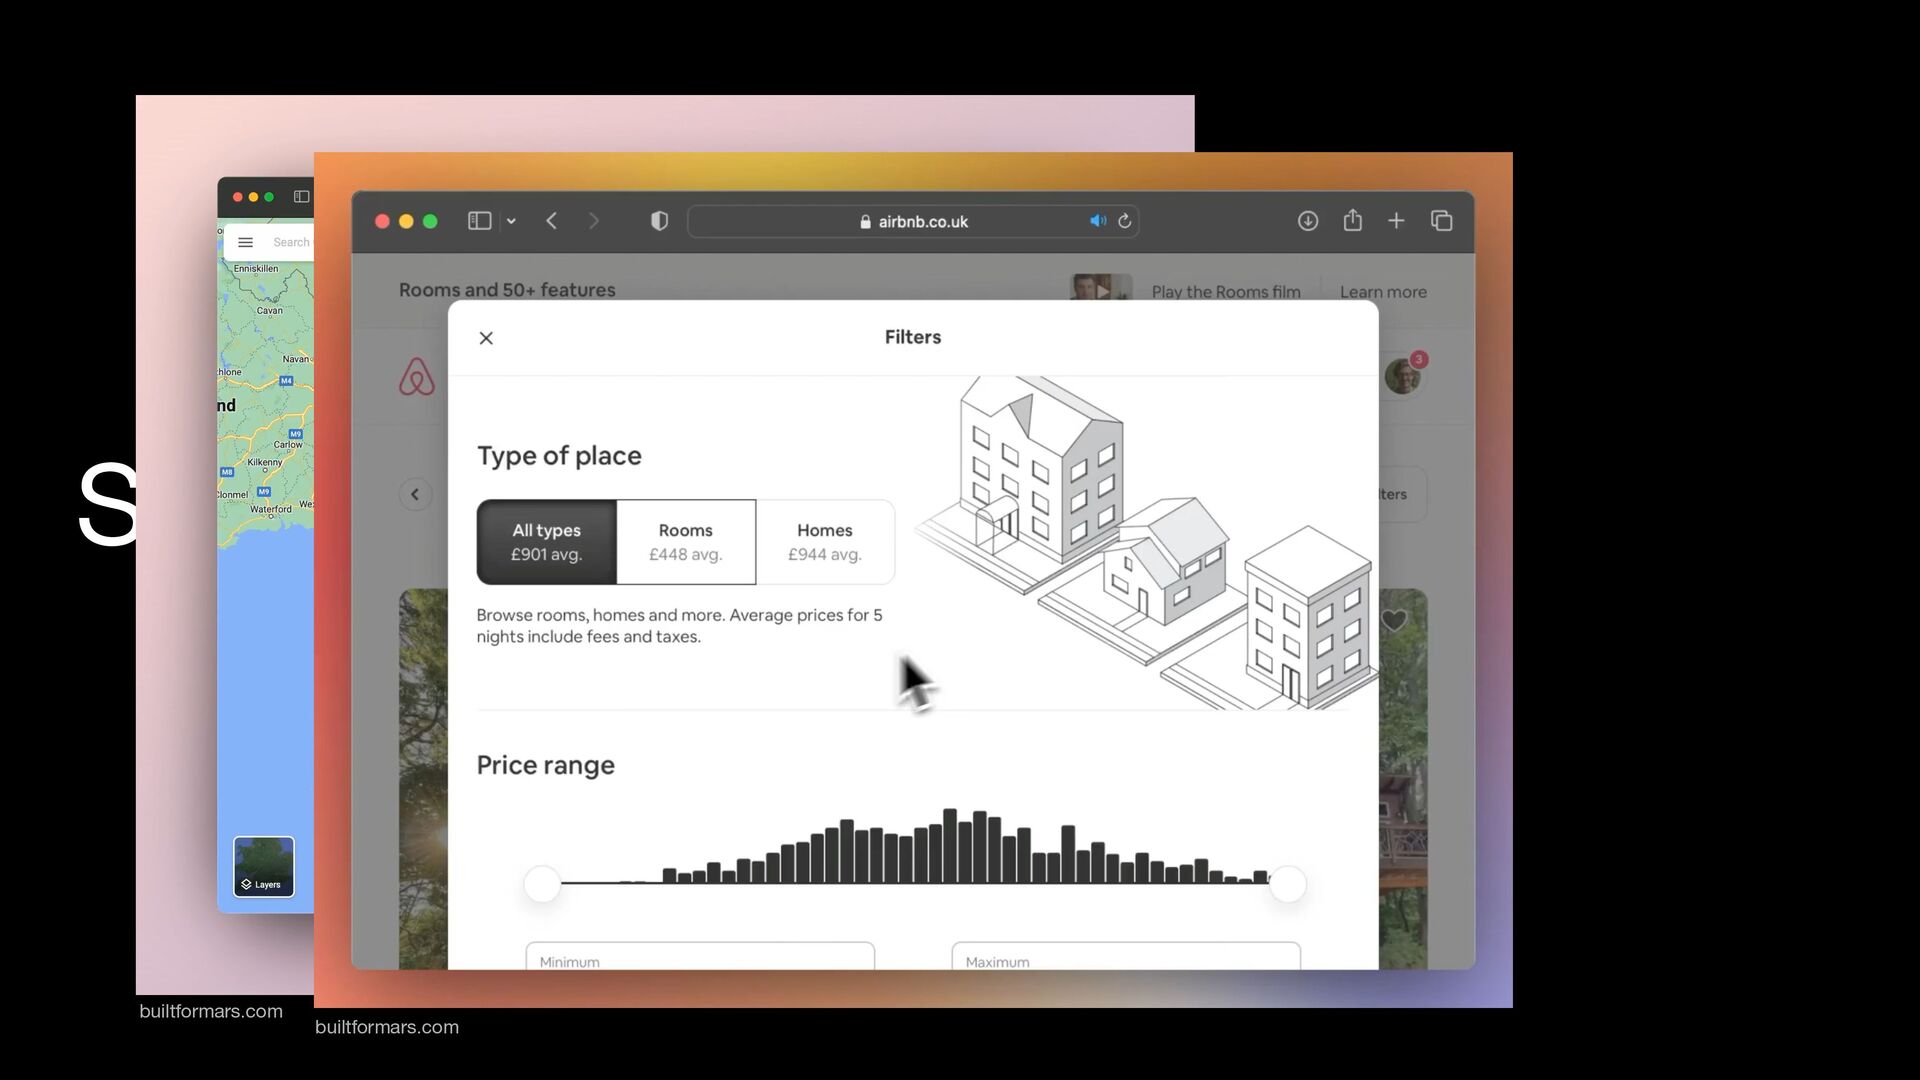Image resolution: width=1920 pixels, height=1080 pixels.
Task: Go back with Safari's back arrow
Action: tap(551, 221)
